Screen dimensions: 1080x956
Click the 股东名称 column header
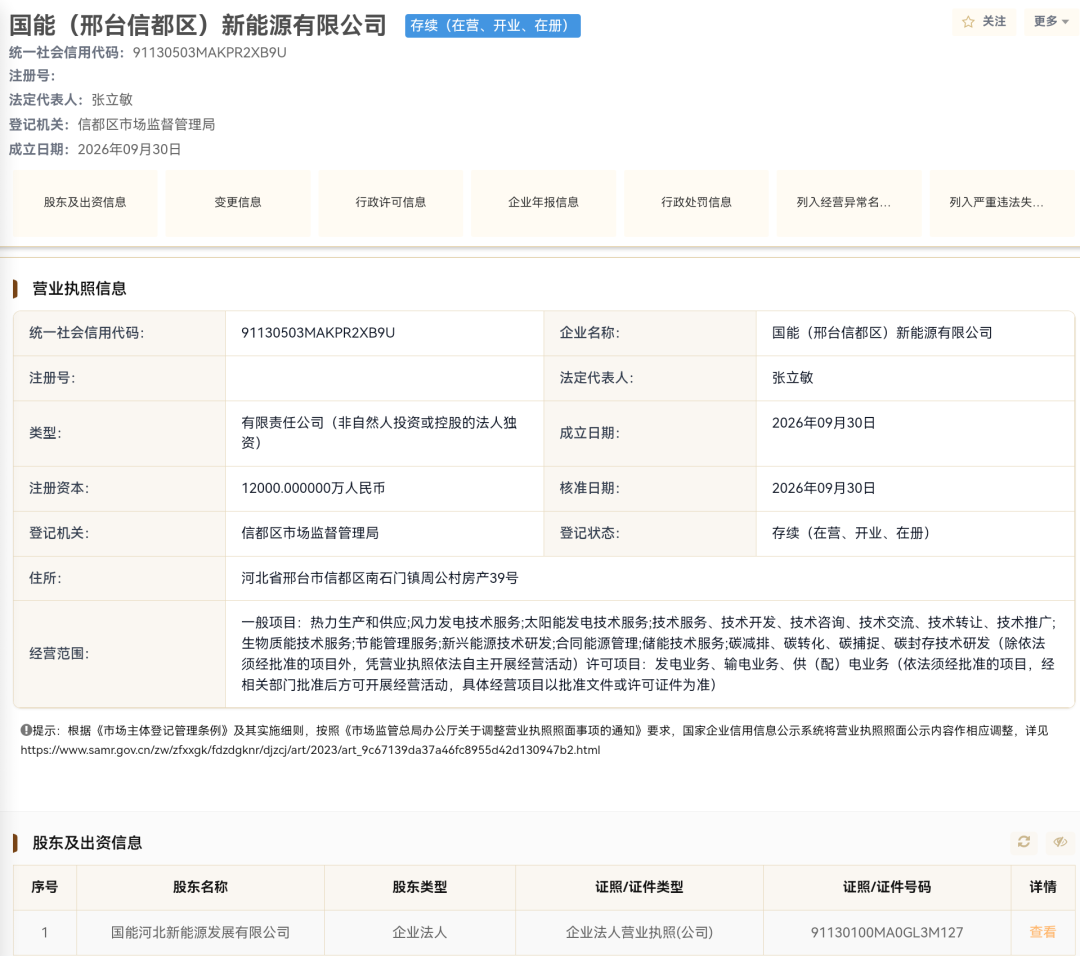200,887
